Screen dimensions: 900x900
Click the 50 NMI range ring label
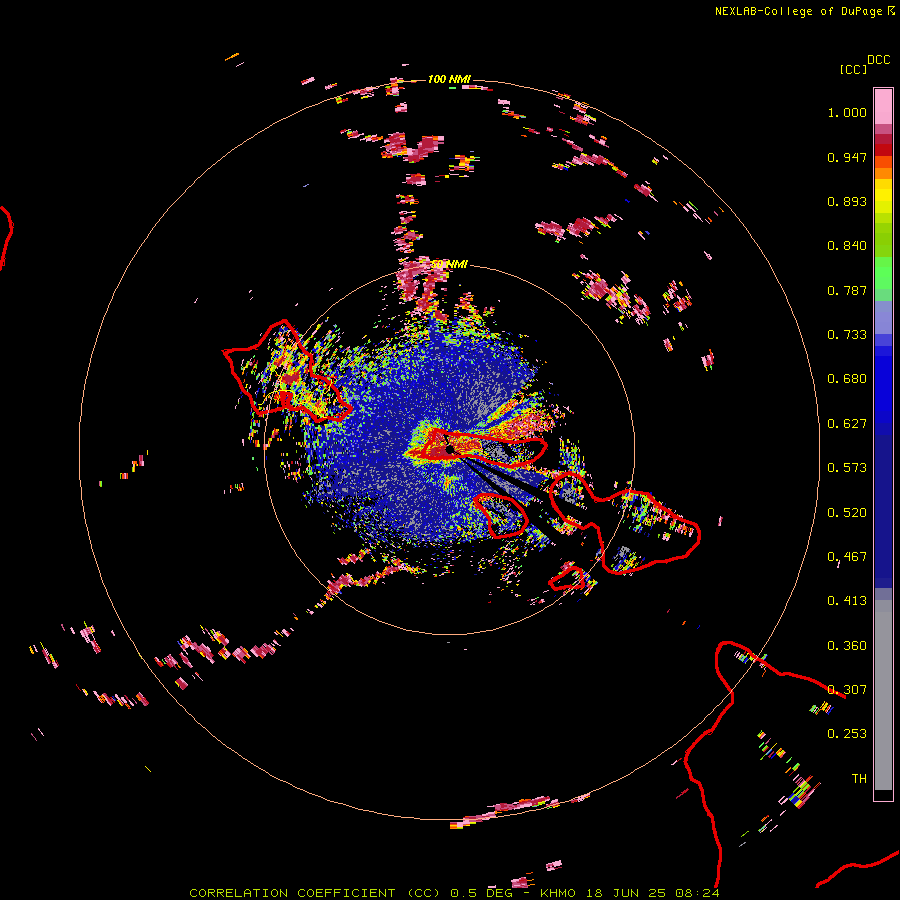pos(449,264)
